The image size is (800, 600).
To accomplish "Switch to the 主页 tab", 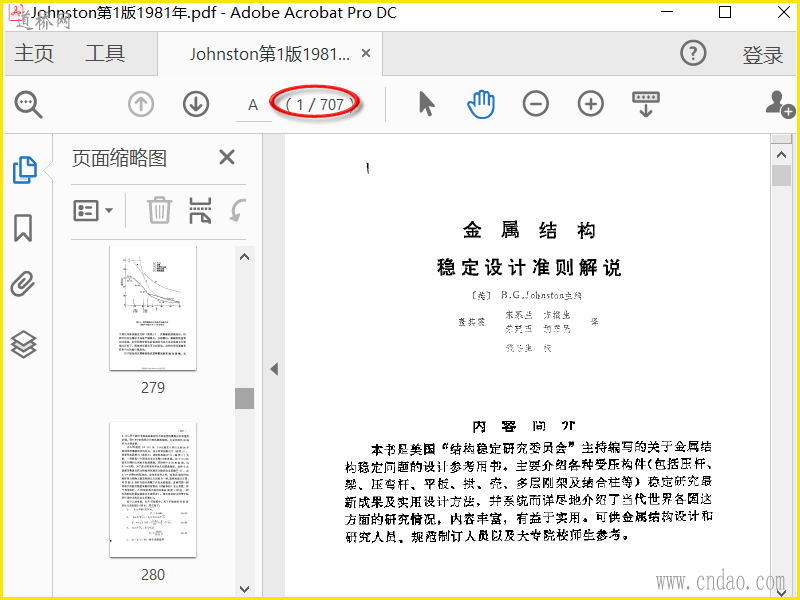I will [34, 54].
